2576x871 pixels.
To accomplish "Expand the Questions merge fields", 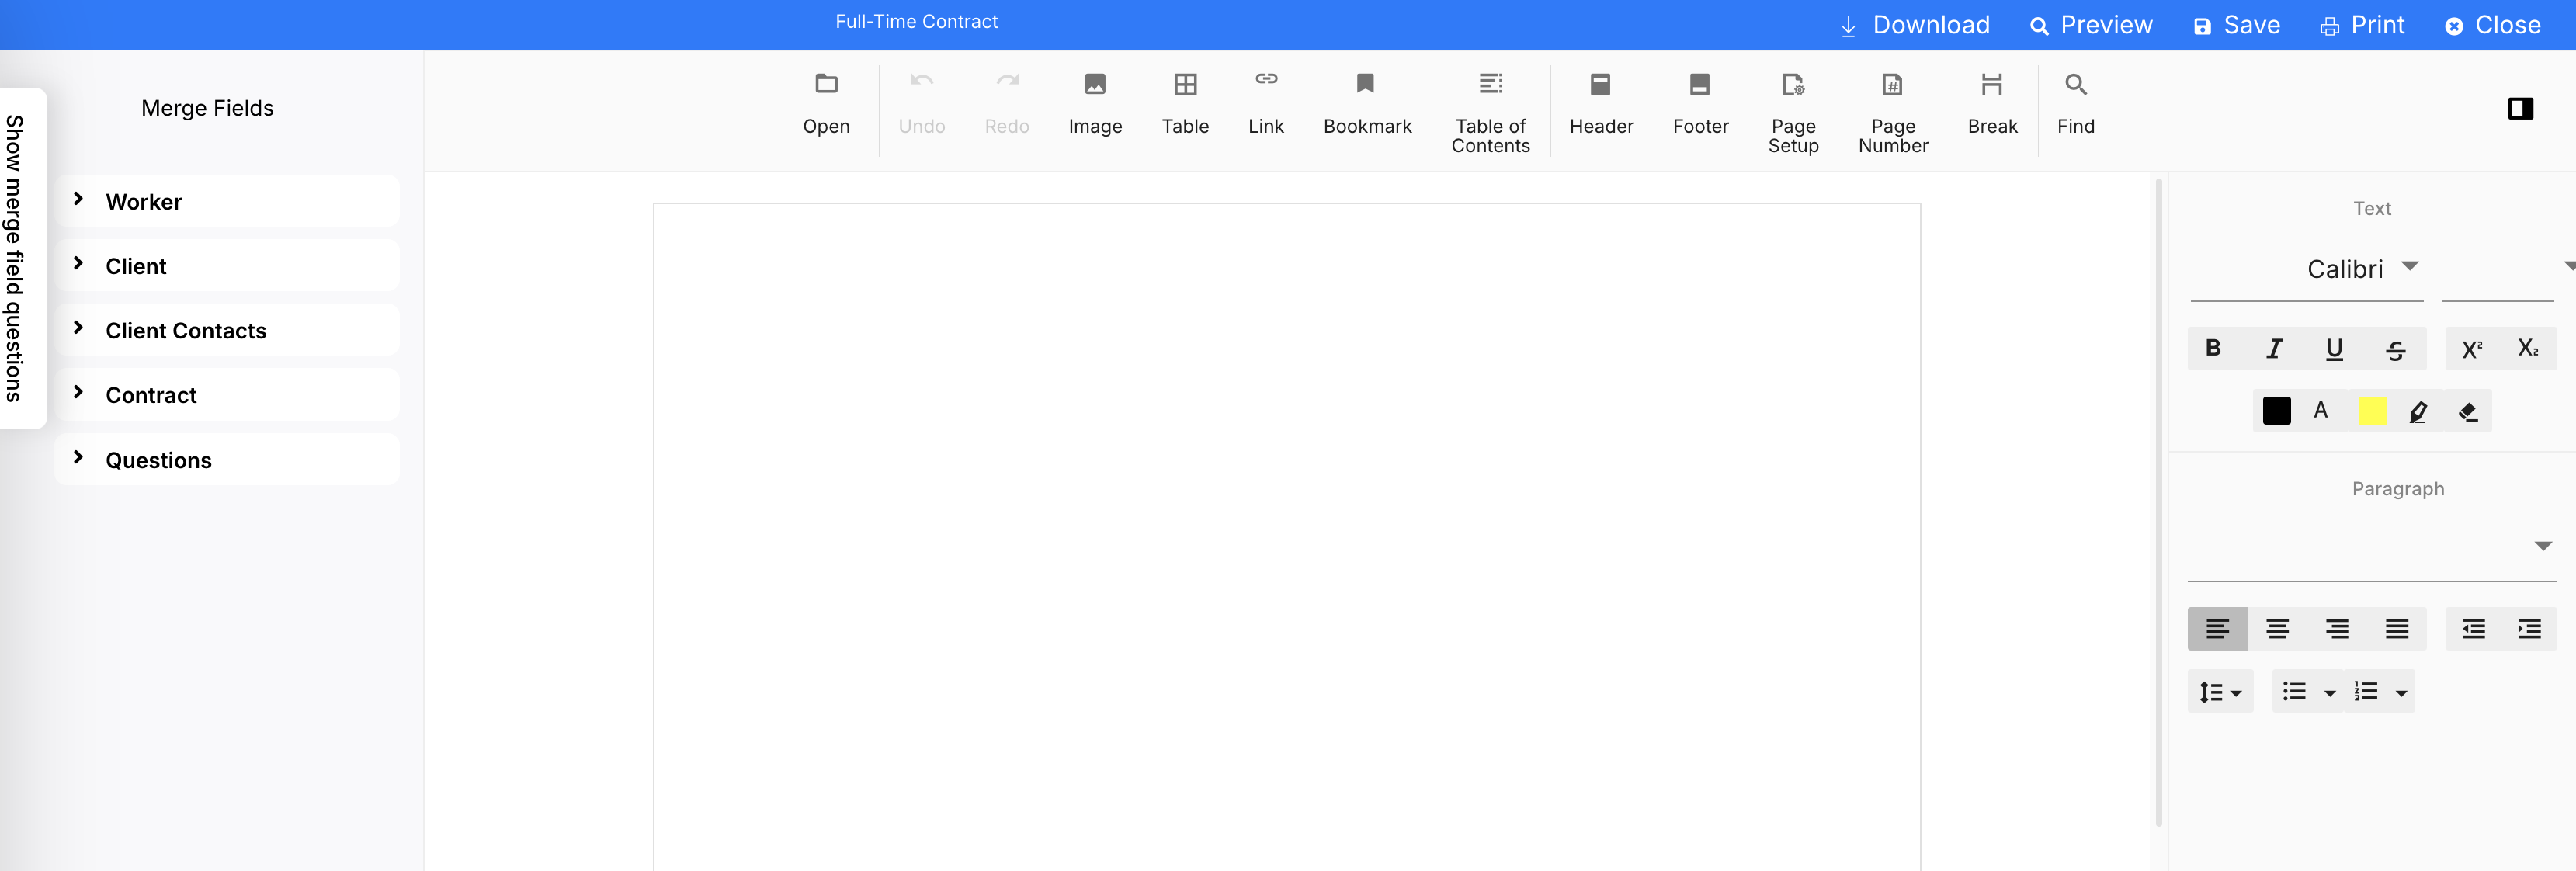I will (228, 460).
